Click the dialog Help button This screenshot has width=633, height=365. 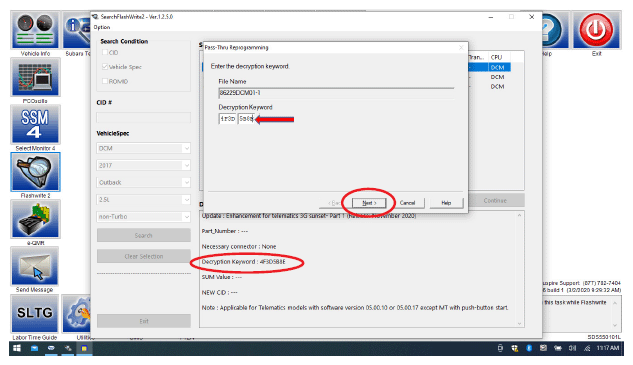tap(446, 203)
